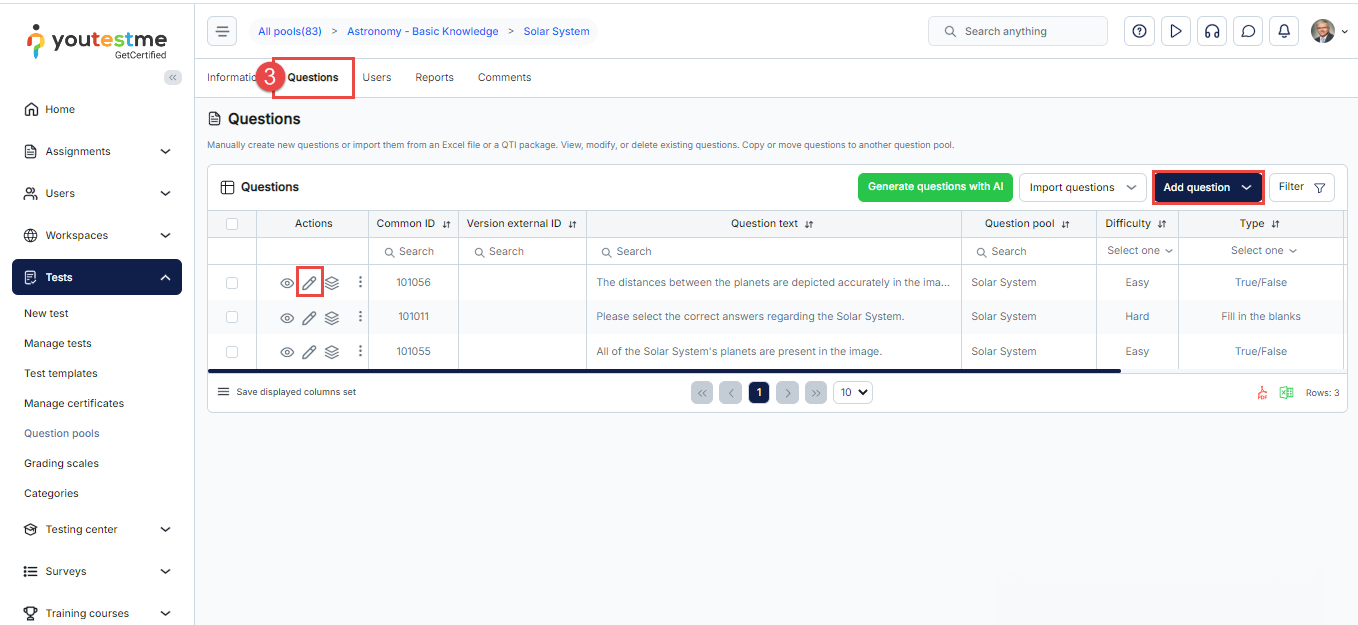Click the Search anything field
Screen dimensions: 1358x625
[1018, 31]
